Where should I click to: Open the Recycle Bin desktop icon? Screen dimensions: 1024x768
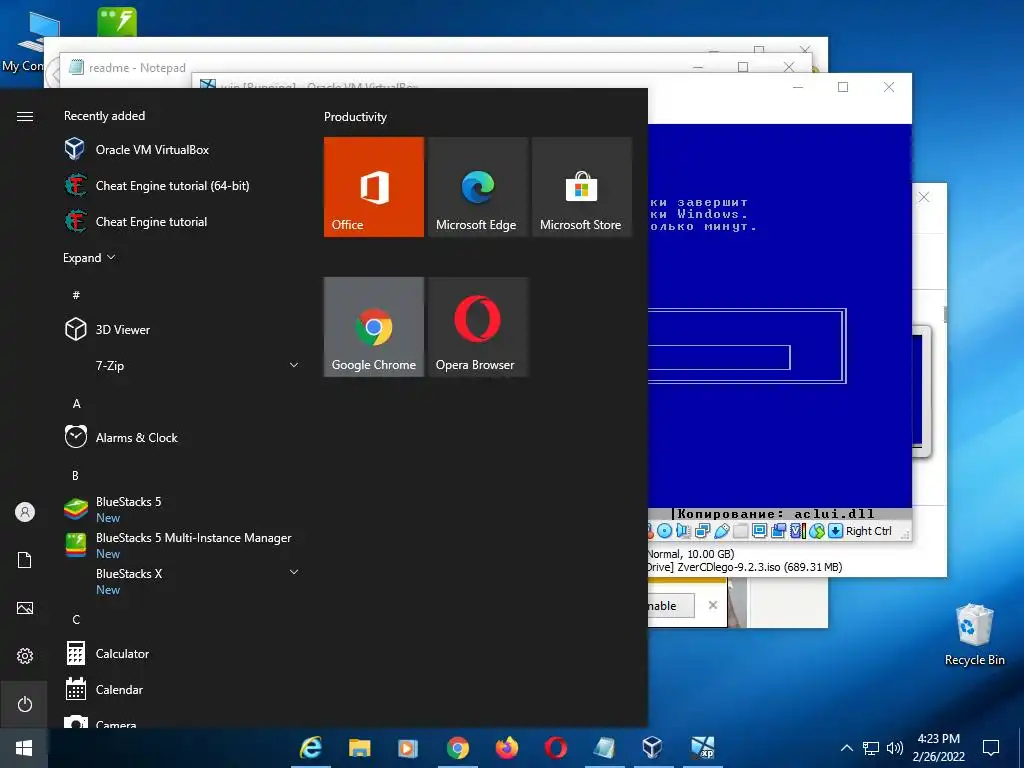[974, 634]
